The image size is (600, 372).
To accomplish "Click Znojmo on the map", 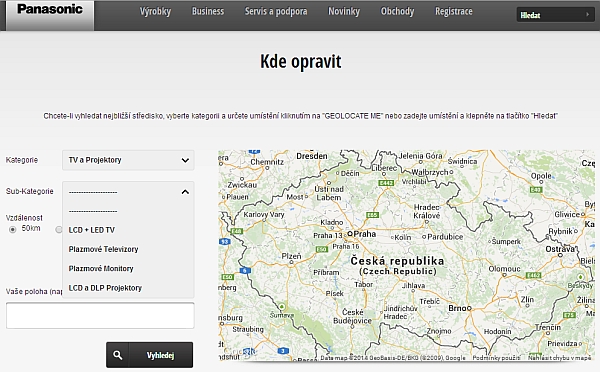I will [439, 331].
